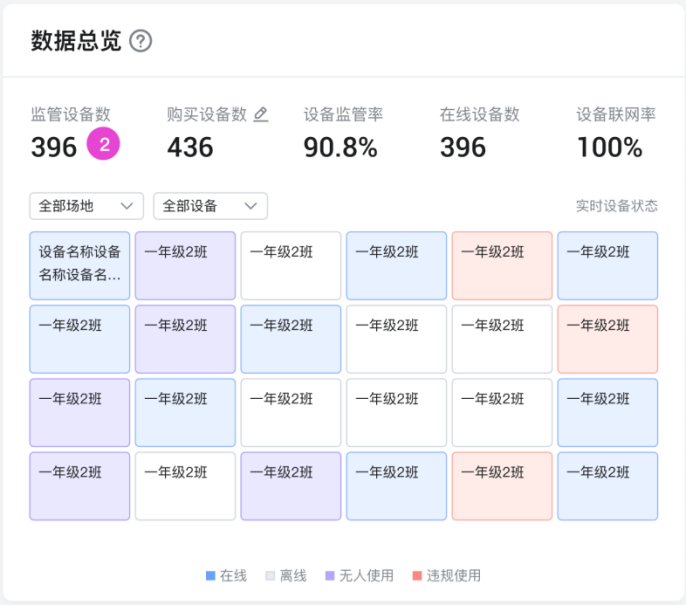Click the pink badge showing 2
This screenshot has width=686, height=605.
tap(103, 144)
